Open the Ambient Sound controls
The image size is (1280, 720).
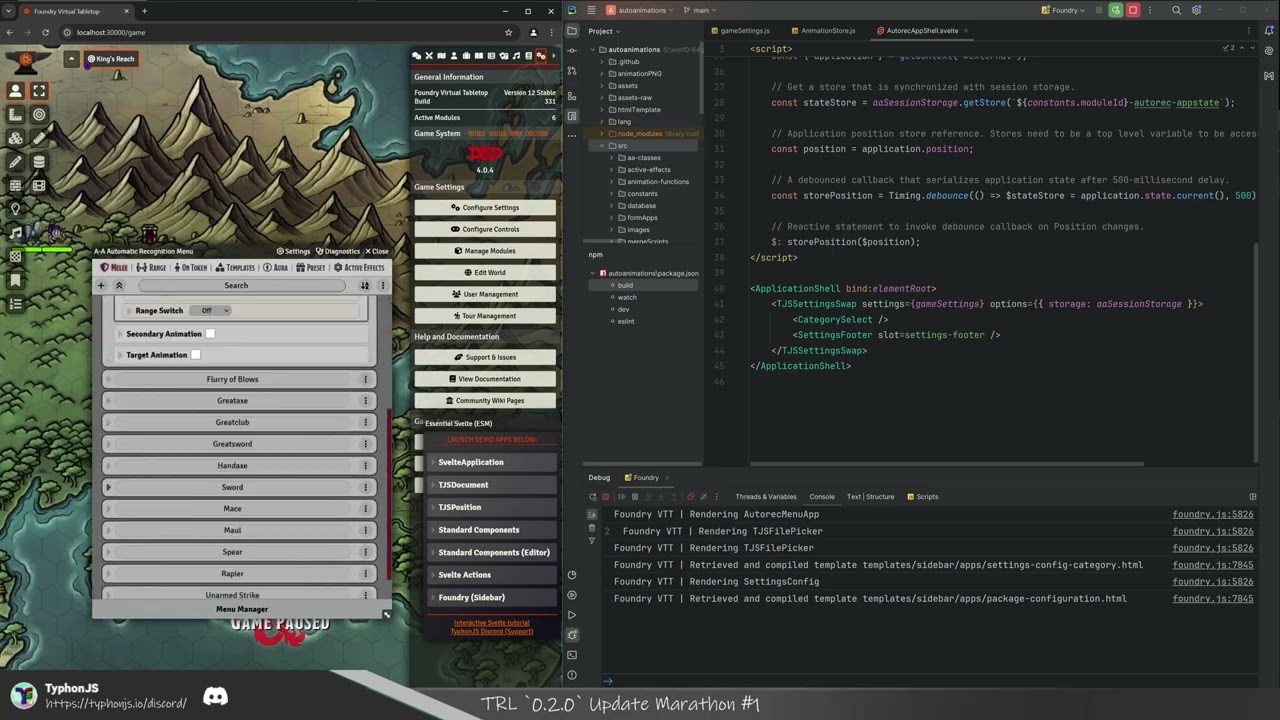tap(14, 231)
